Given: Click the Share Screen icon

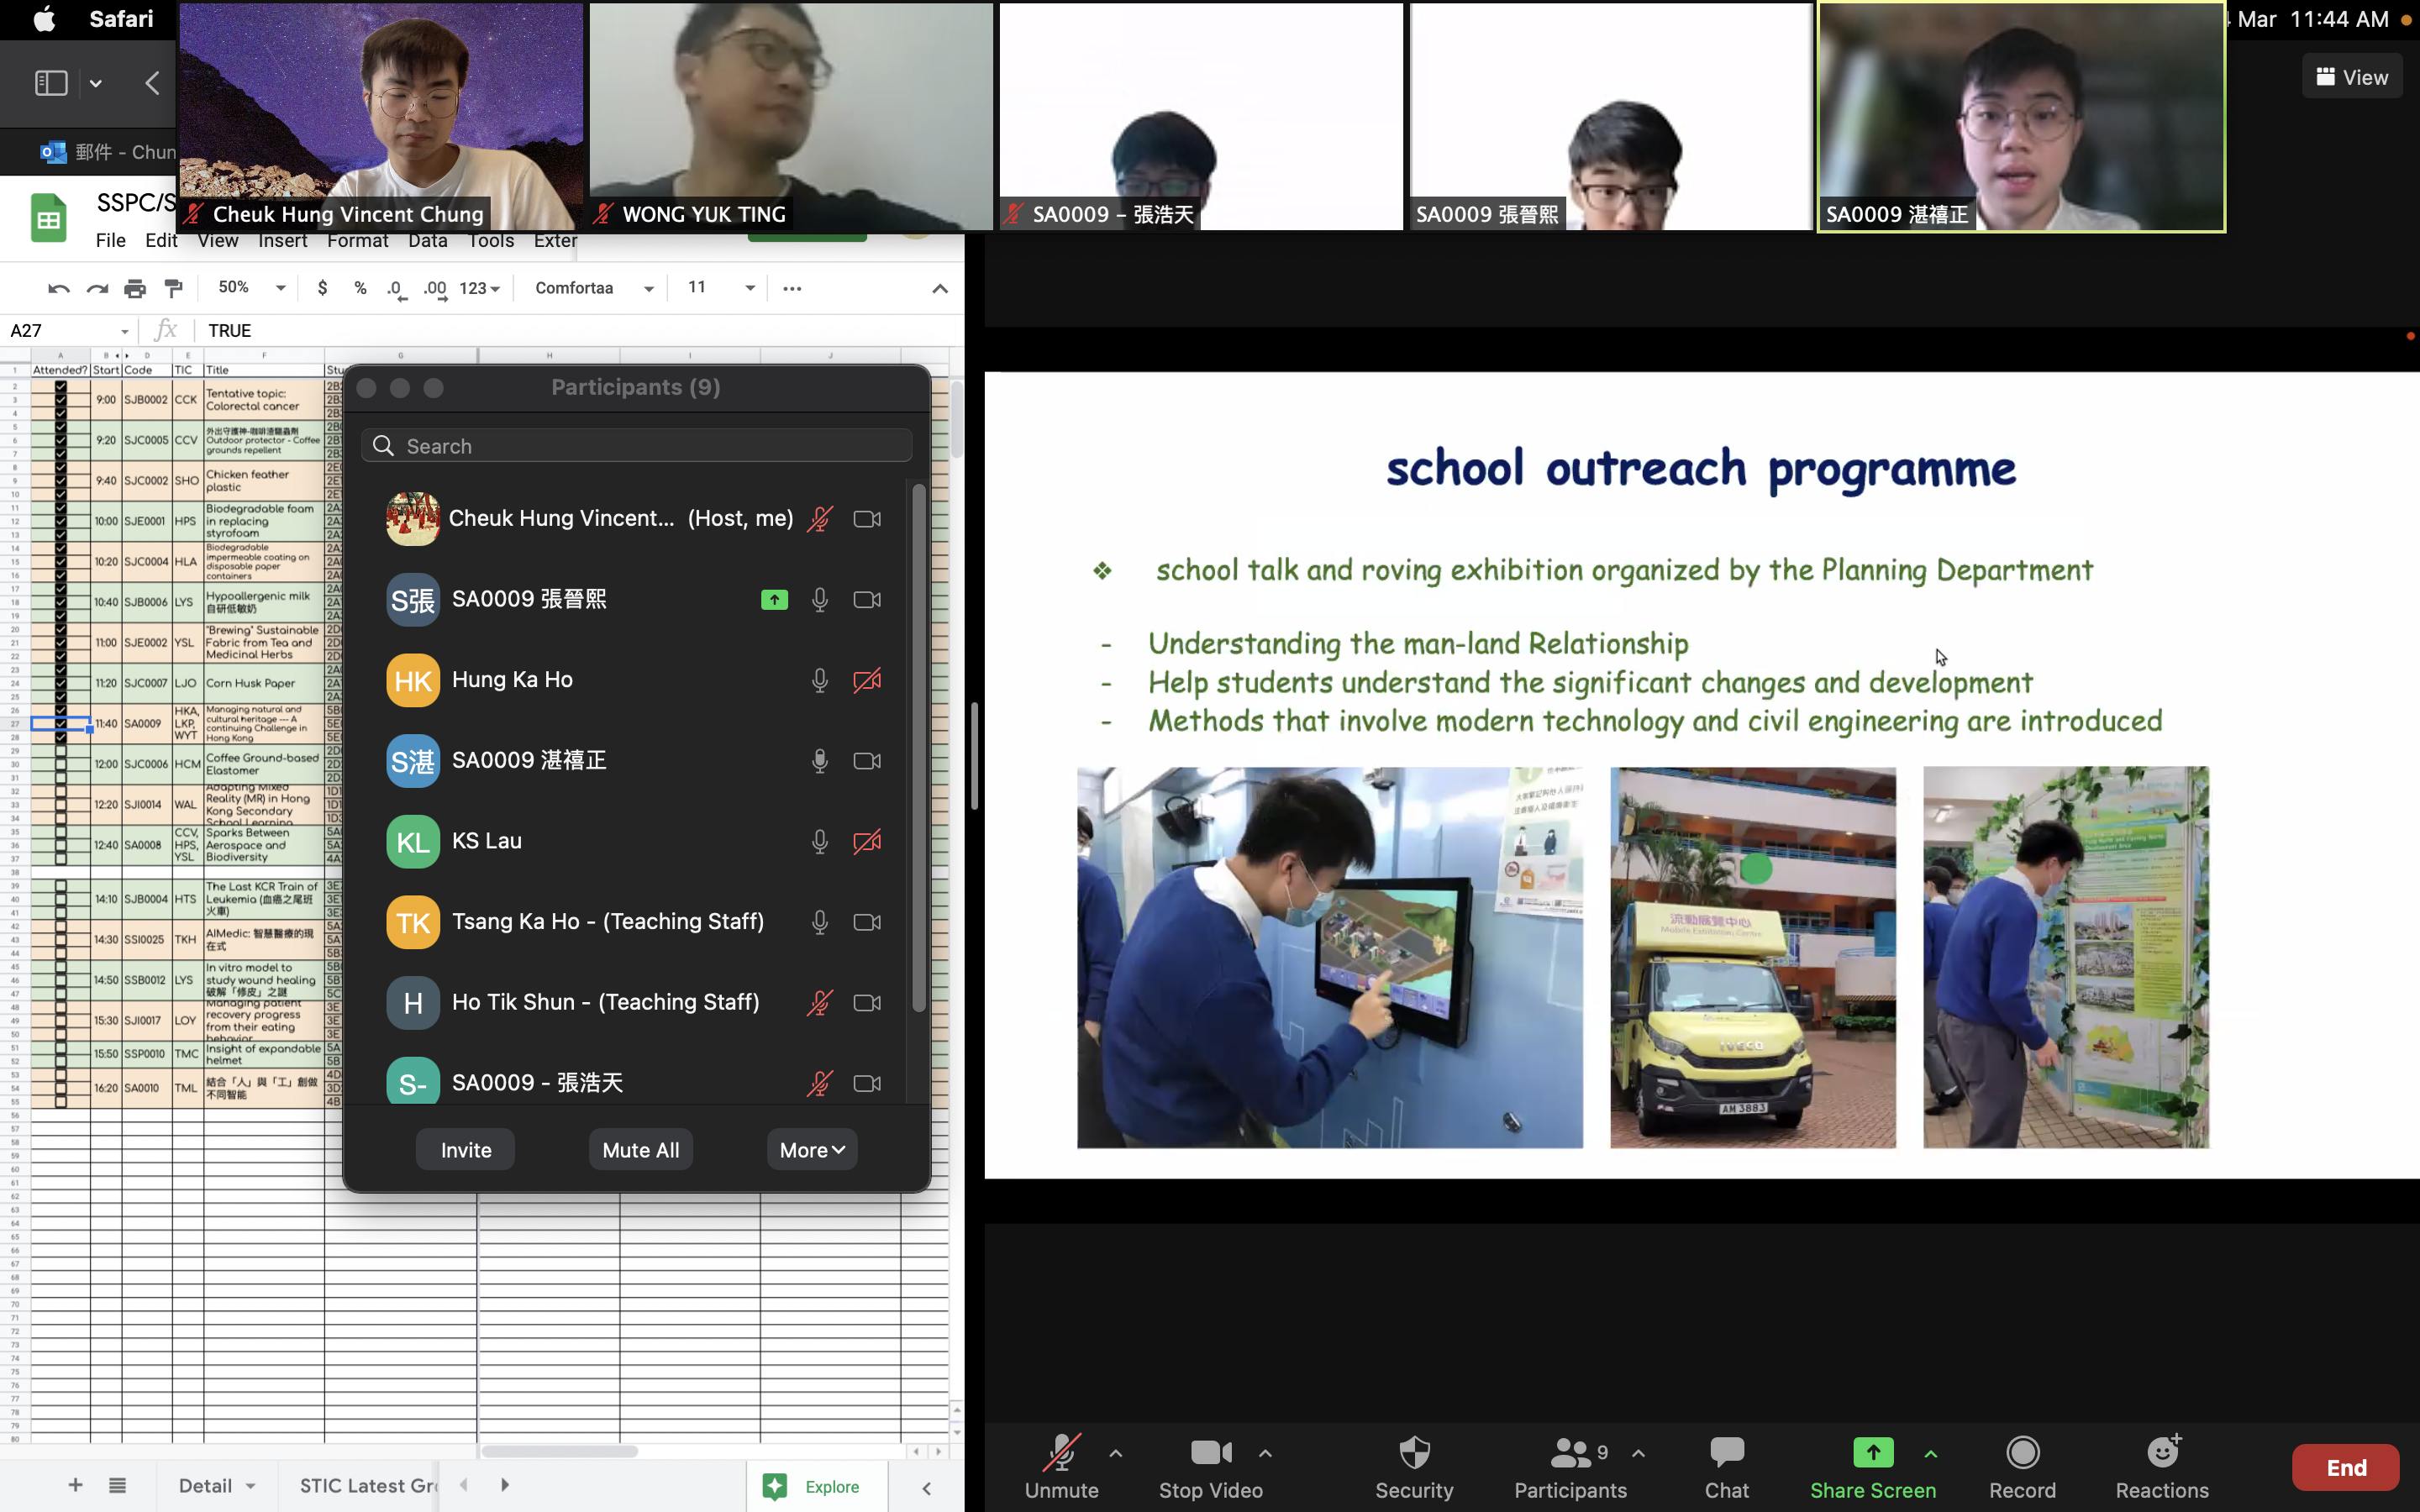Looking at the screenshot, I should pos(1872,1453).
